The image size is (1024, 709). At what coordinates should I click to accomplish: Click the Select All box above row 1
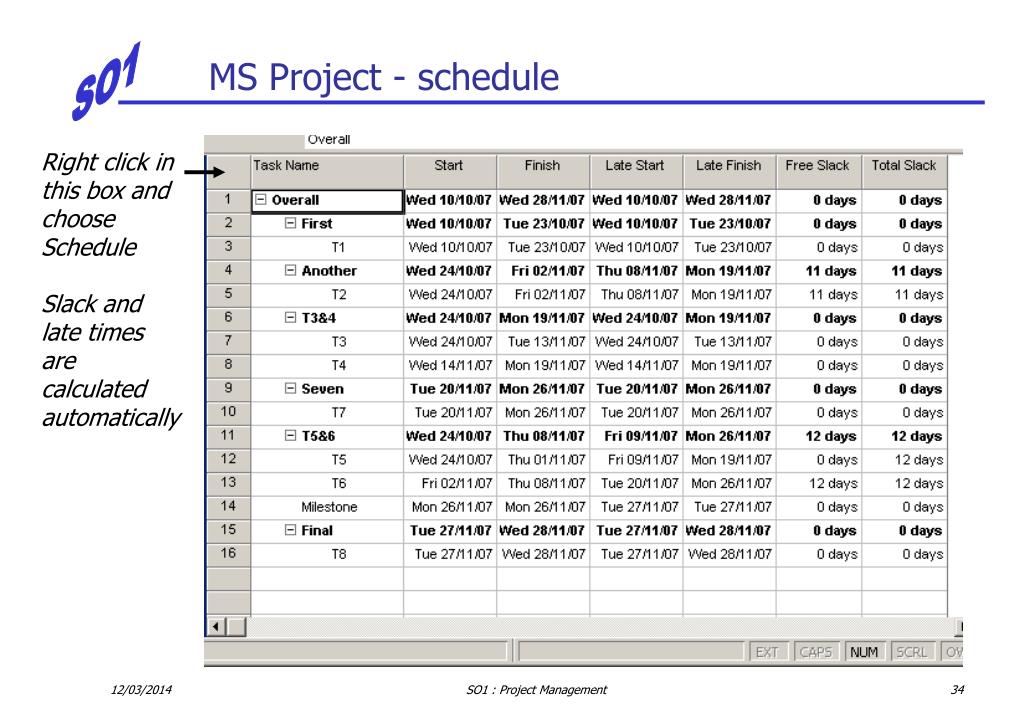[228, 172]
